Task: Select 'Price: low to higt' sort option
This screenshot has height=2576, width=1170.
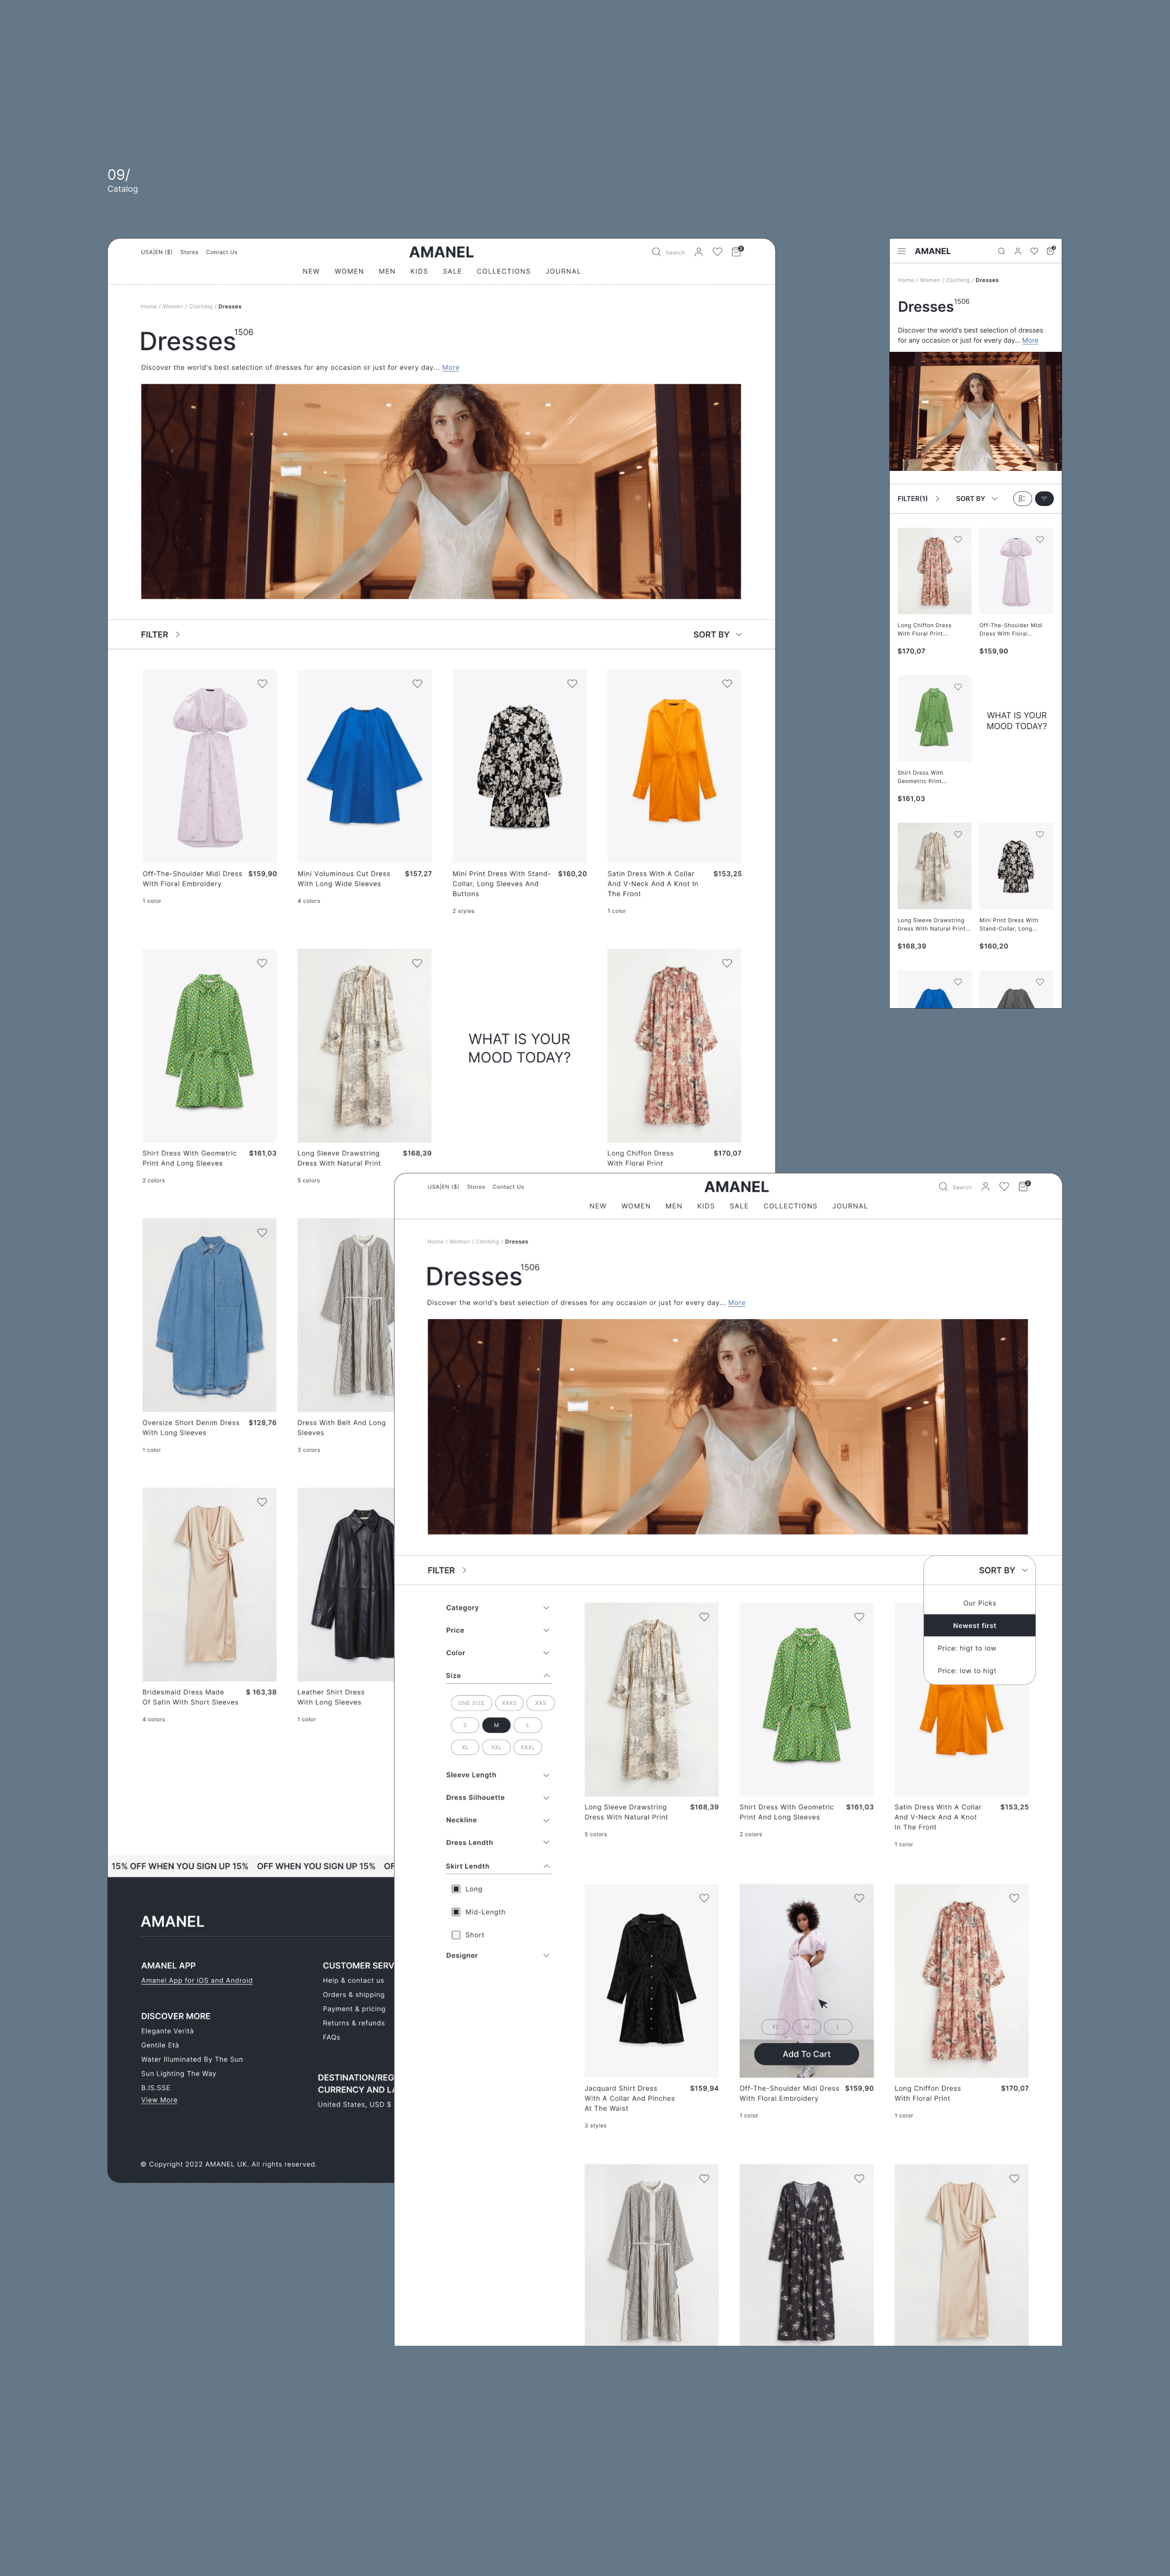Action: pyautogui.click(x=966, y=1671)
